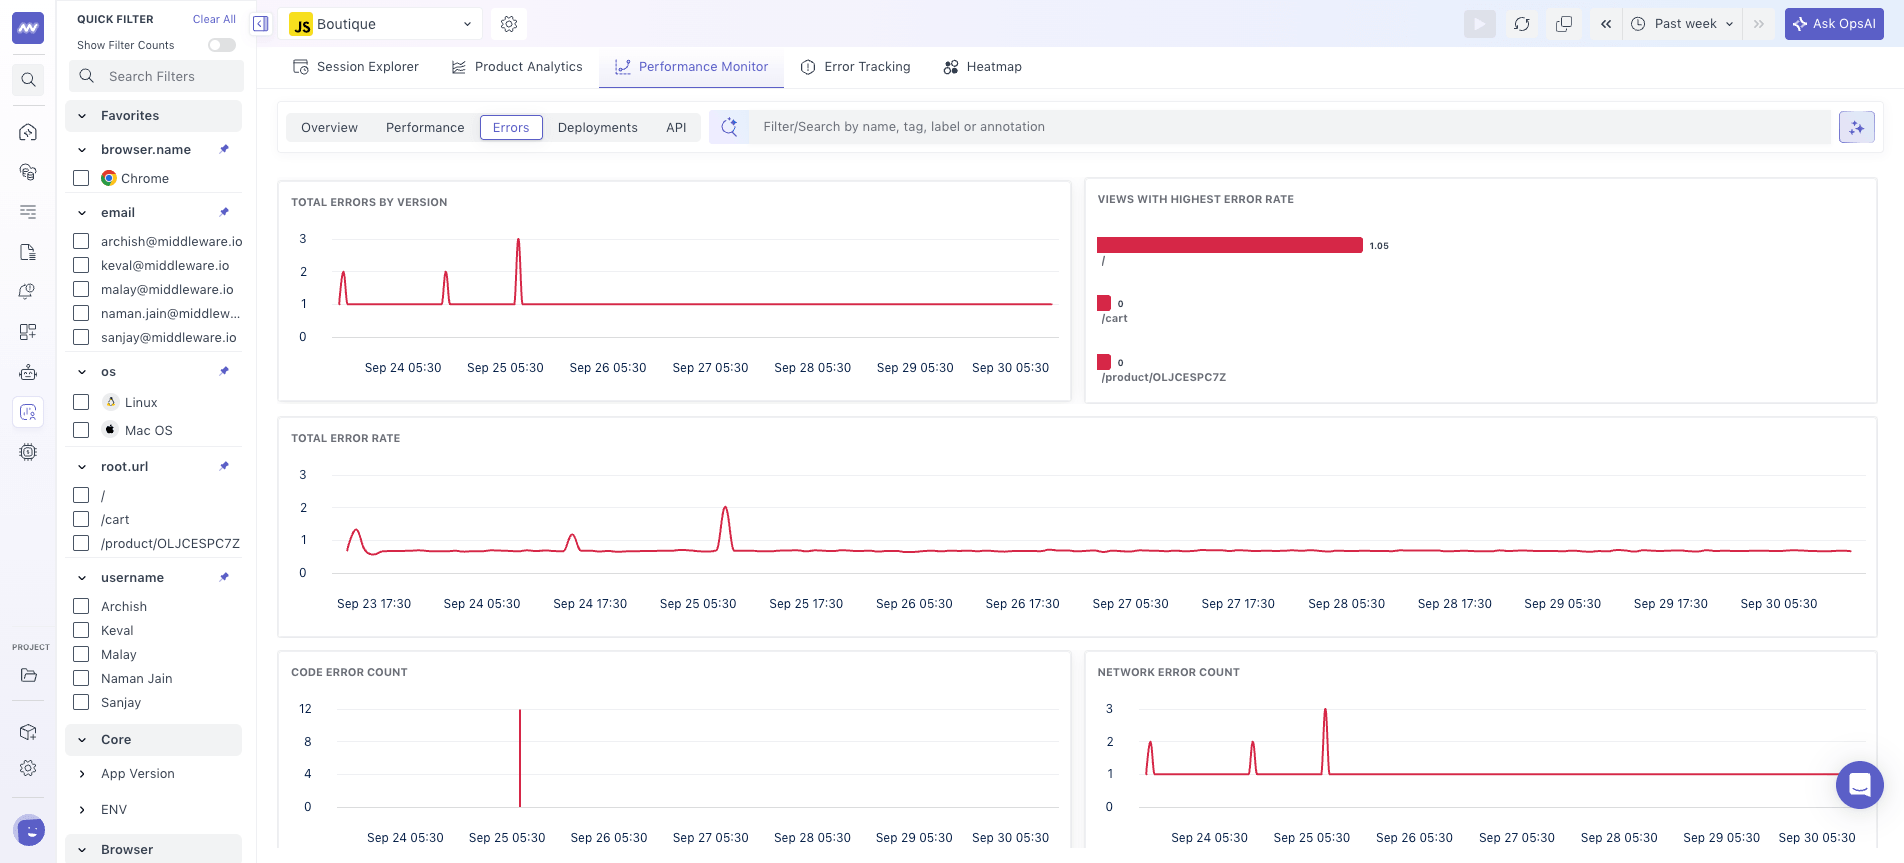The width and height of the screenshot is (1904, 863).
Task: Open the chip processor icon in sidebar
Action: (28, 452)
